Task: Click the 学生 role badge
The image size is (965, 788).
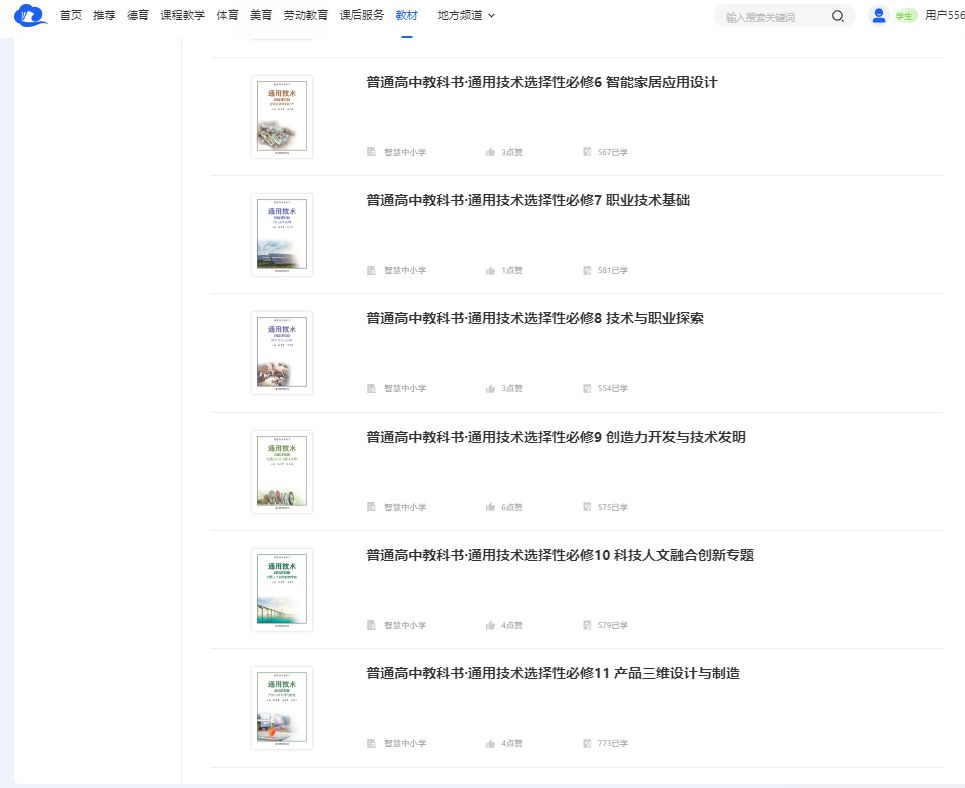Action: [x=904, y=16]
